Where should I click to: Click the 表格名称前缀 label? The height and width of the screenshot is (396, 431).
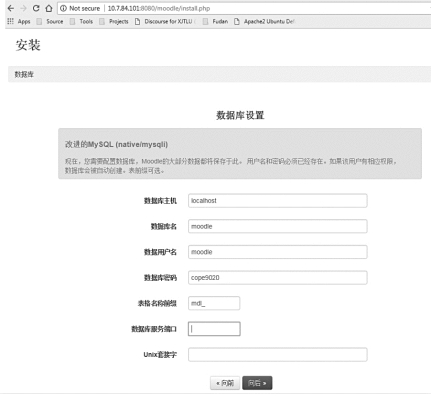coord(157,303)
